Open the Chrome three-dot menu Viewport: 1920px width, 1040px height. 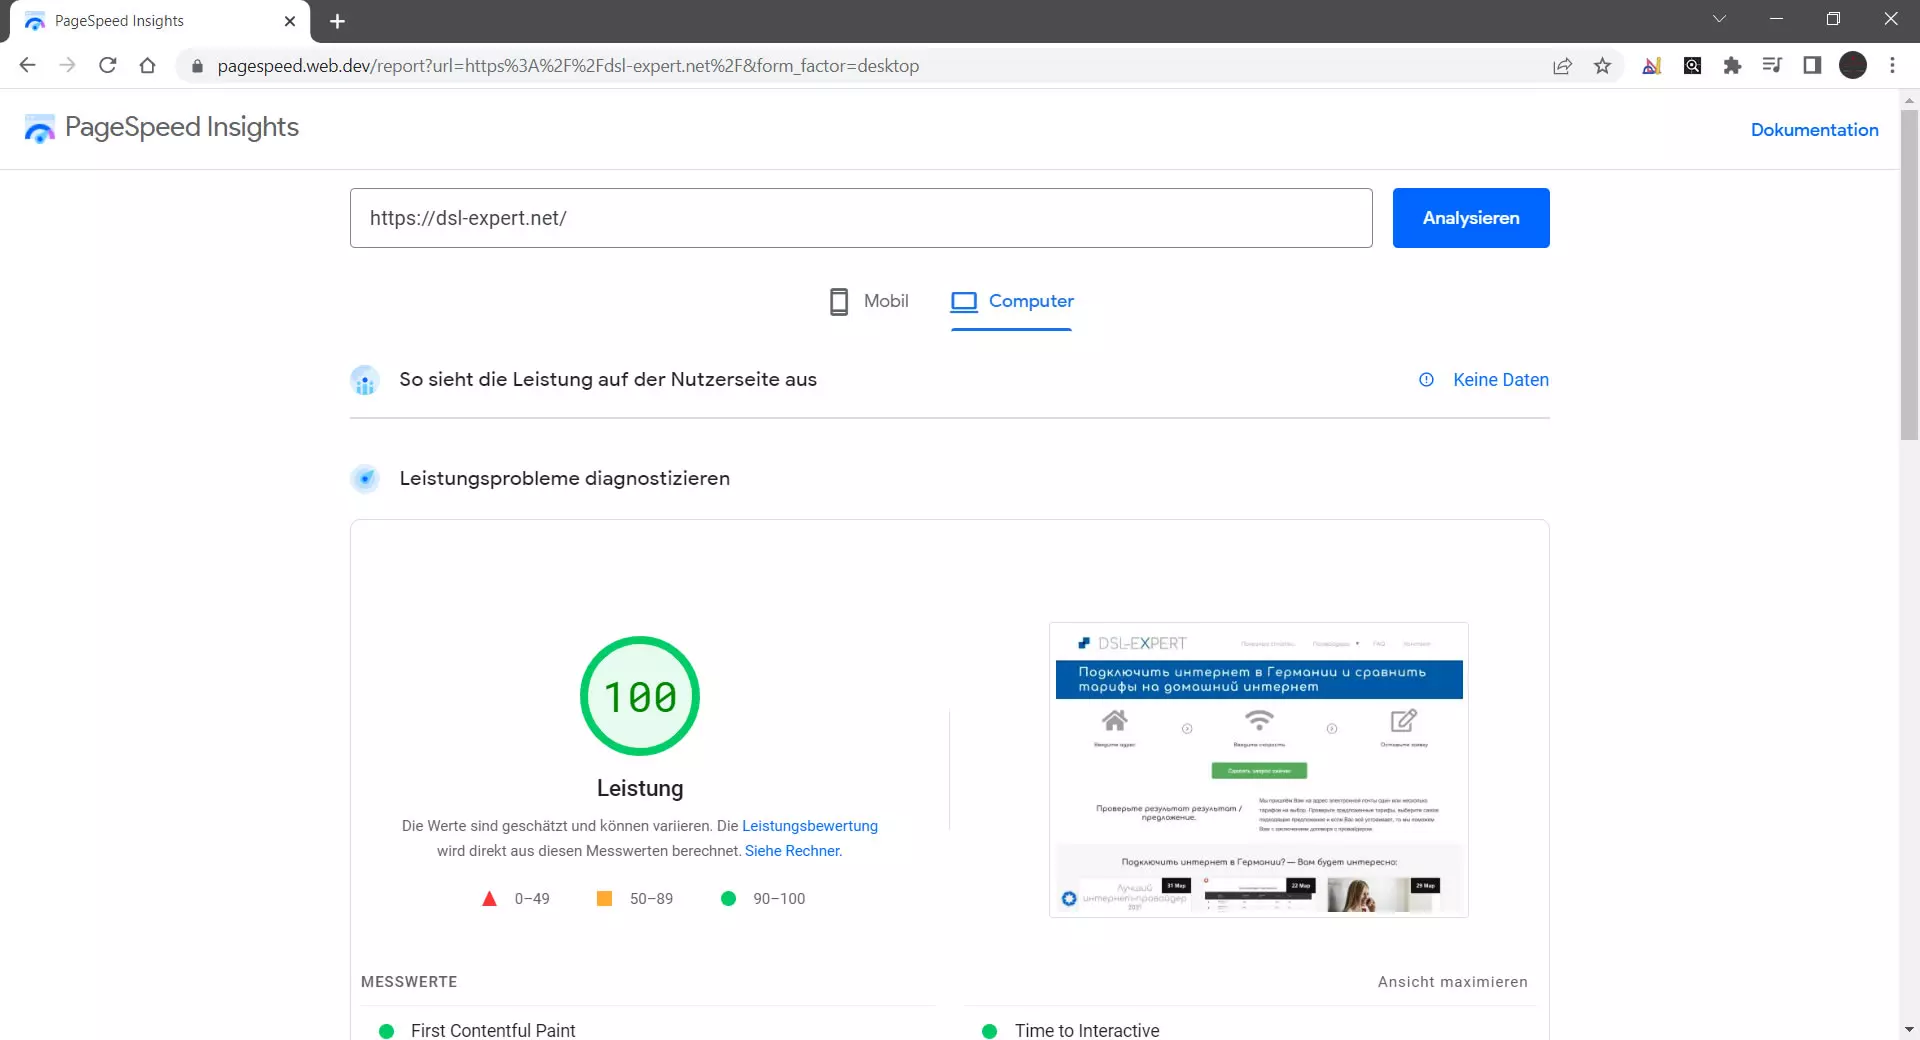click(x=1892, y=66)
